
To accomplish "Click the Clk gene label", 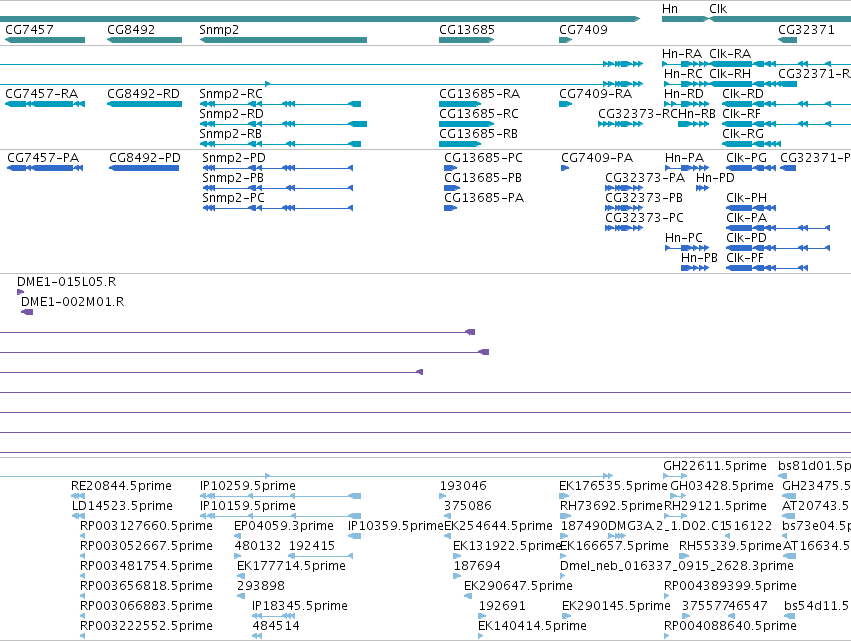I will click(x=718, y=9).
